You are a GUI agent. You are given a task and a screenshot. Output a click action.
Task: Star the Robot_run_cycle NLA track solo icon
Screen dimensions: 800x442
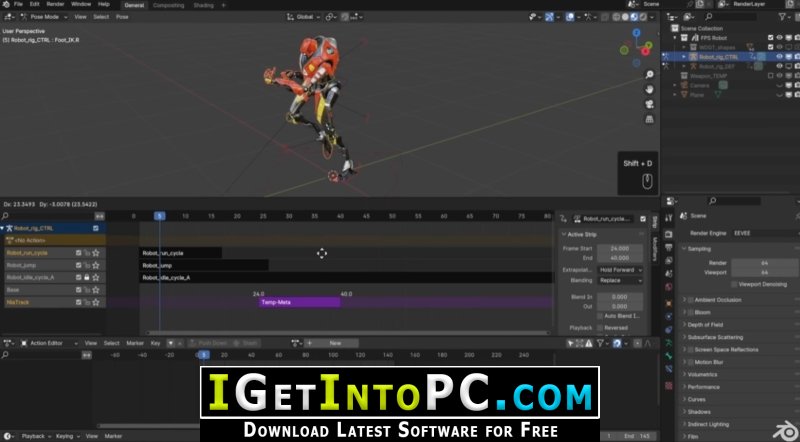click(x=96, y=253)
